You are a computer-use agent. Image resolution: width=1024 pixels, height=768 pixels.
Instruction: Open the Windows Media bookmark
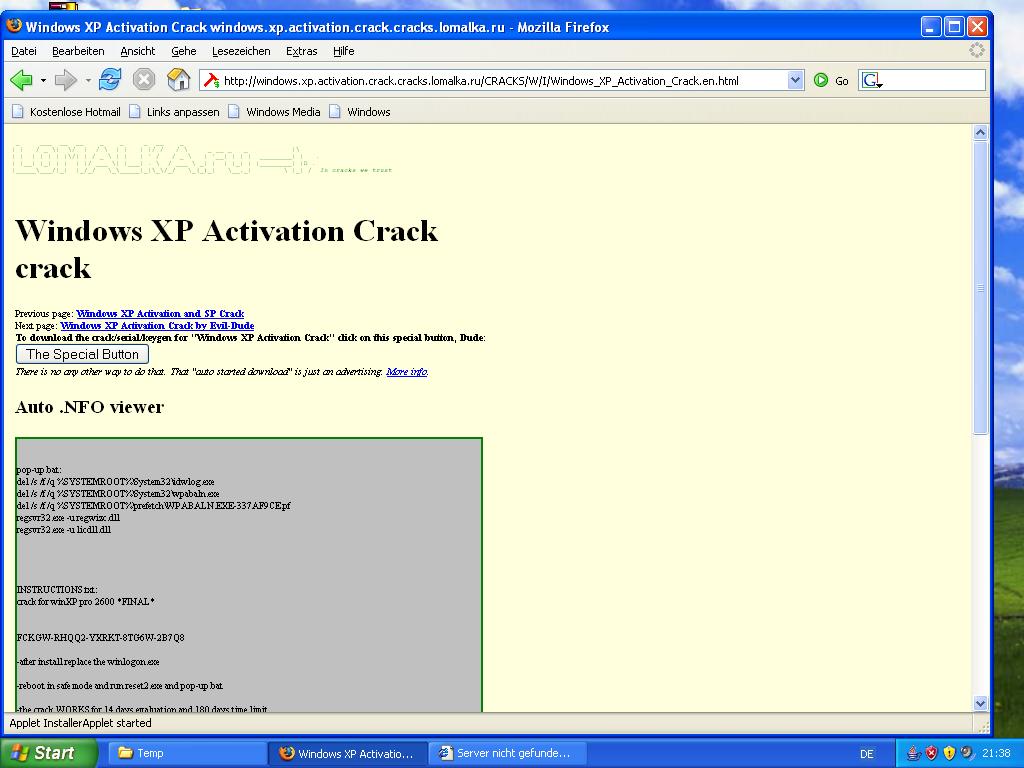[x=274, y=112]
